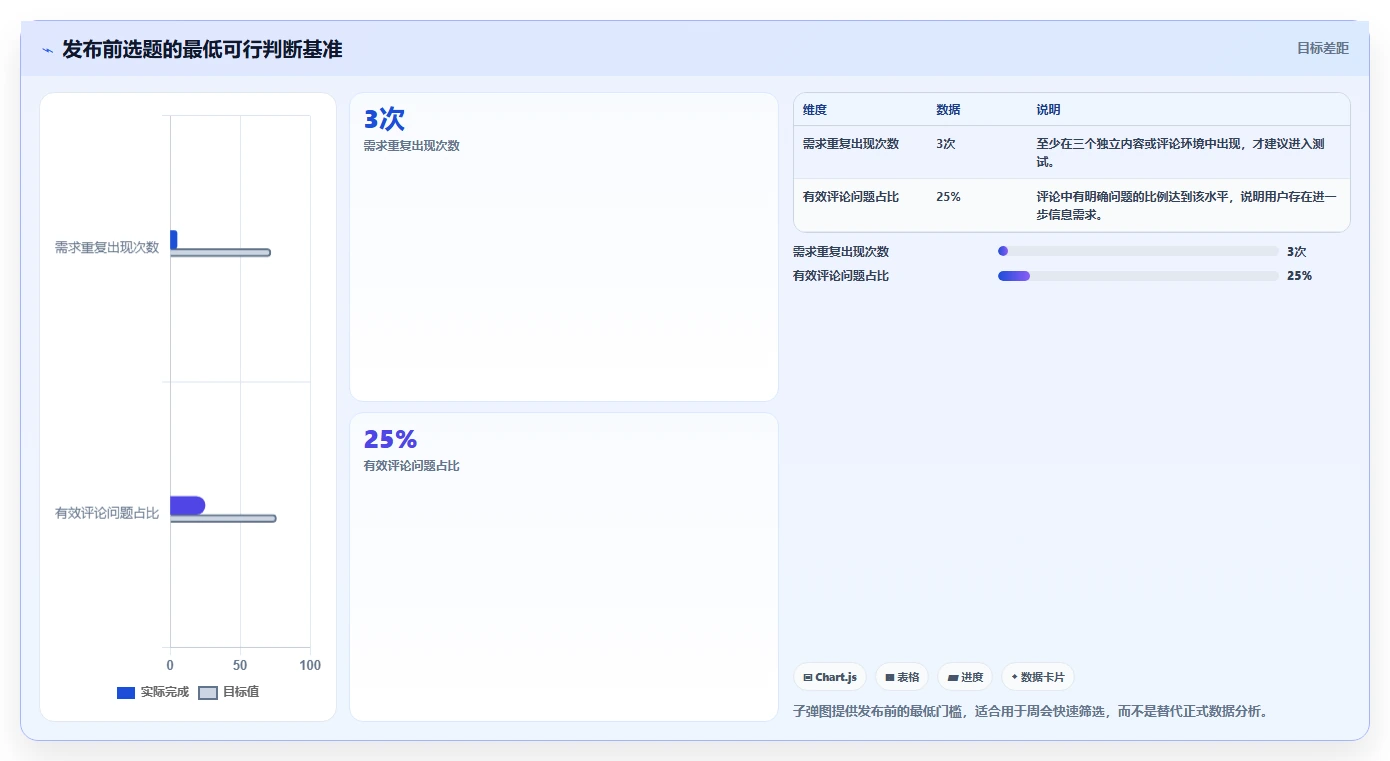This screenshot has width=1390, height=761.
Task: Click the purple 实际完成 bar for 有效评论问题占比
Action: click(187, 505)
